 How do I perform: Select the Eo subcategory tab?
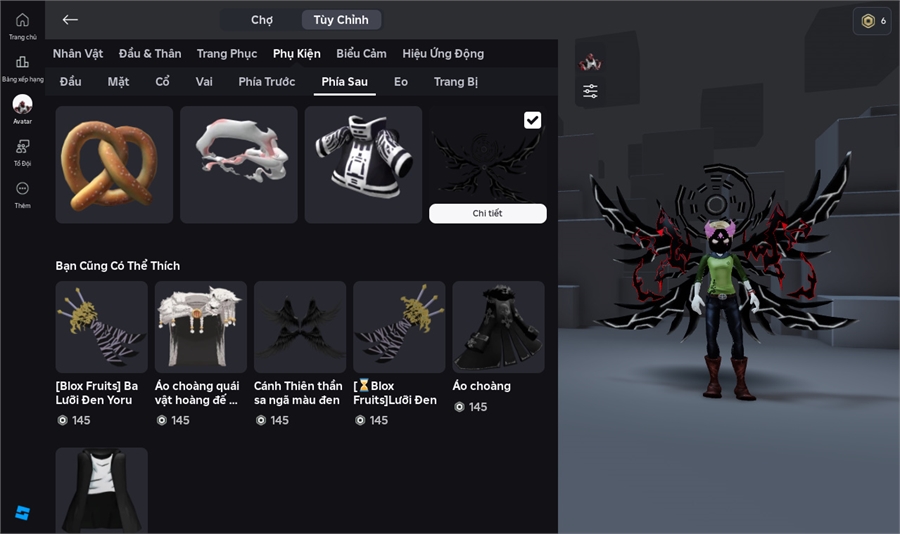point(401,82)
